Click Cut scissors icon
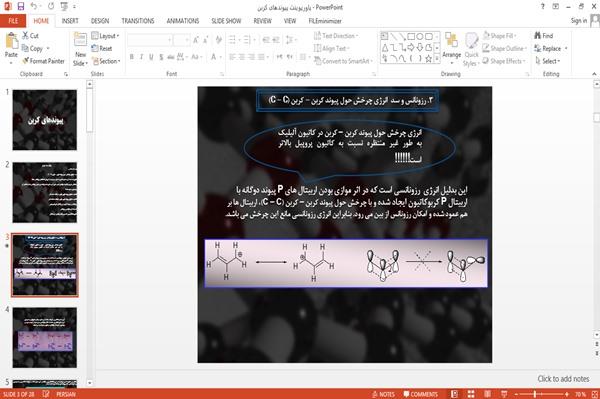The width and height of the screenshot is (600, 399). [x=25, y=36]
